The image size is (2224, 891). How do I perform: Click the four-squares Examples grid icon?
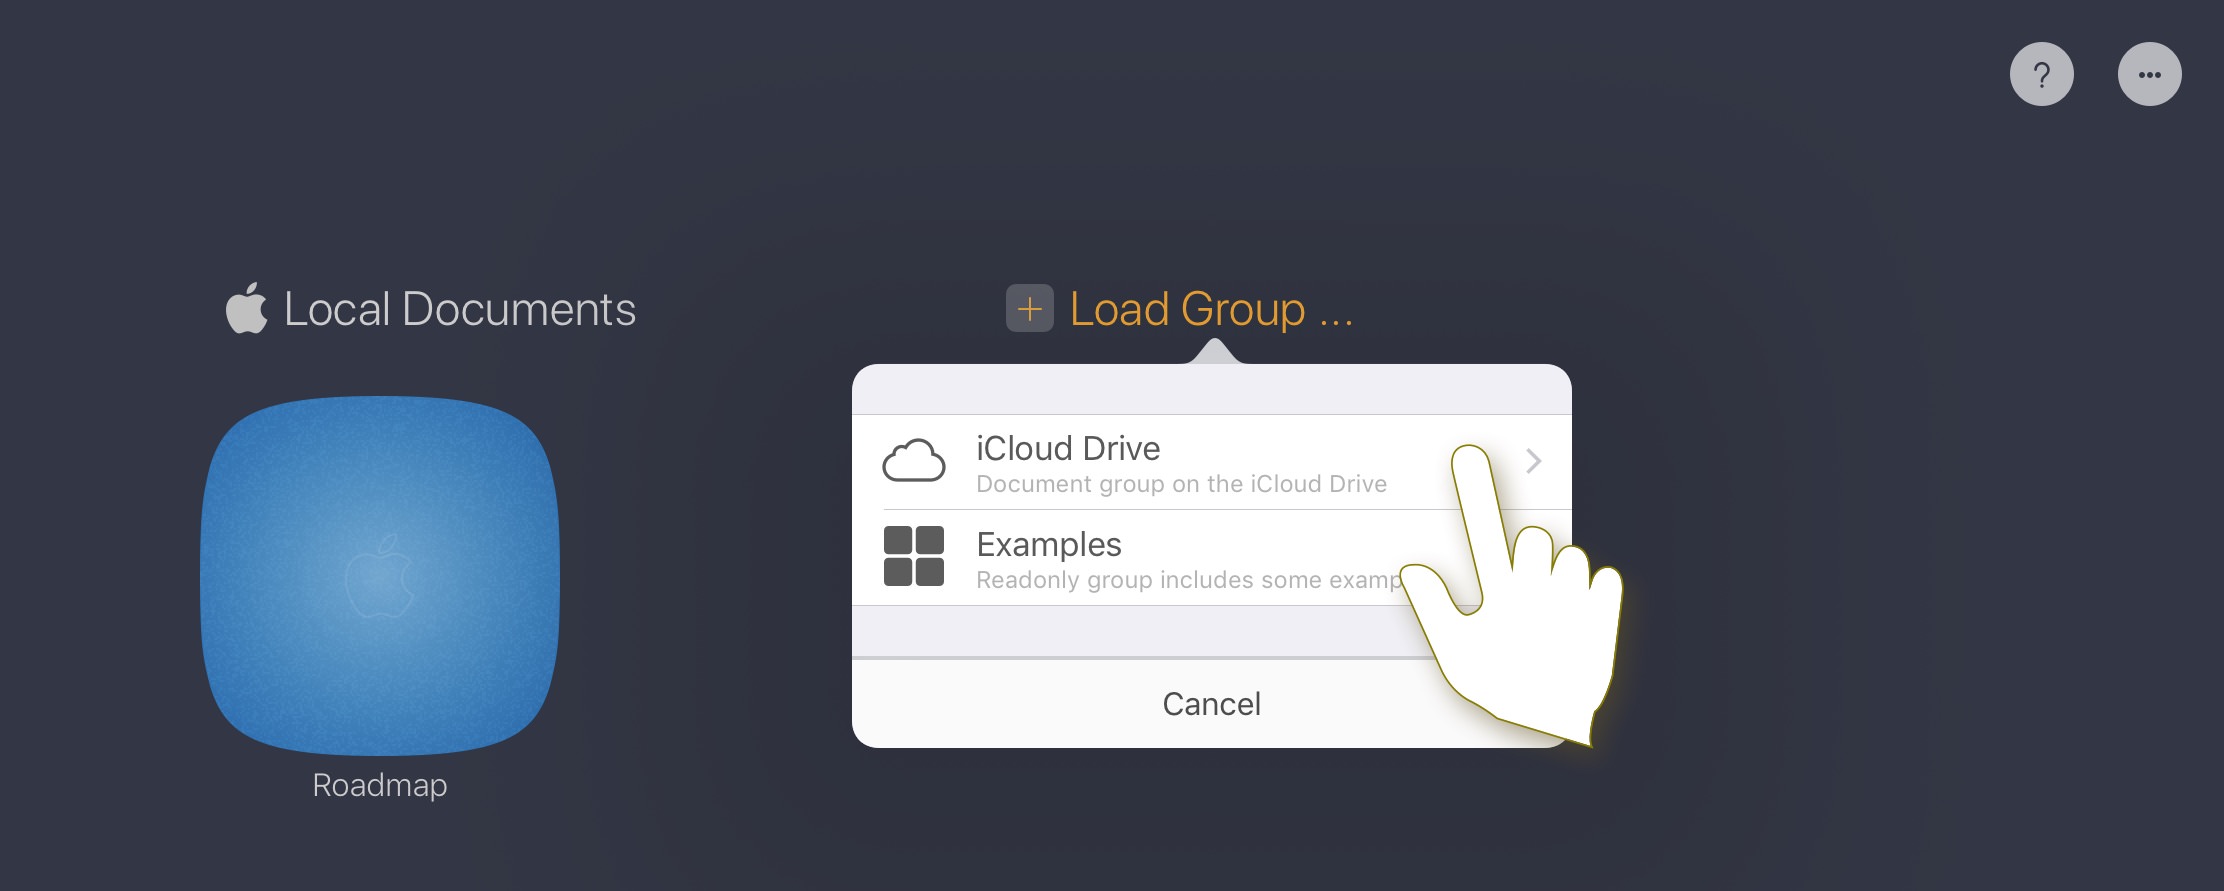tap(913, 556)
